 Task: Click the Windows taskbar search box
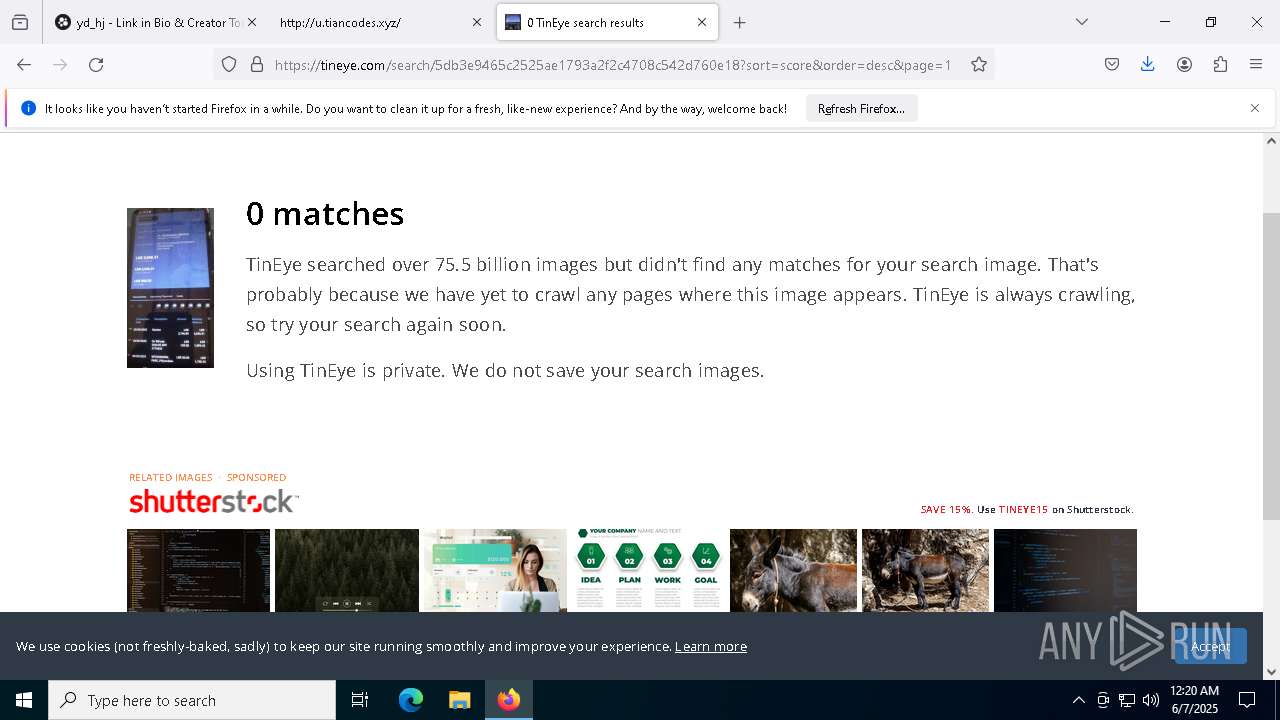(x=192, y=700)
